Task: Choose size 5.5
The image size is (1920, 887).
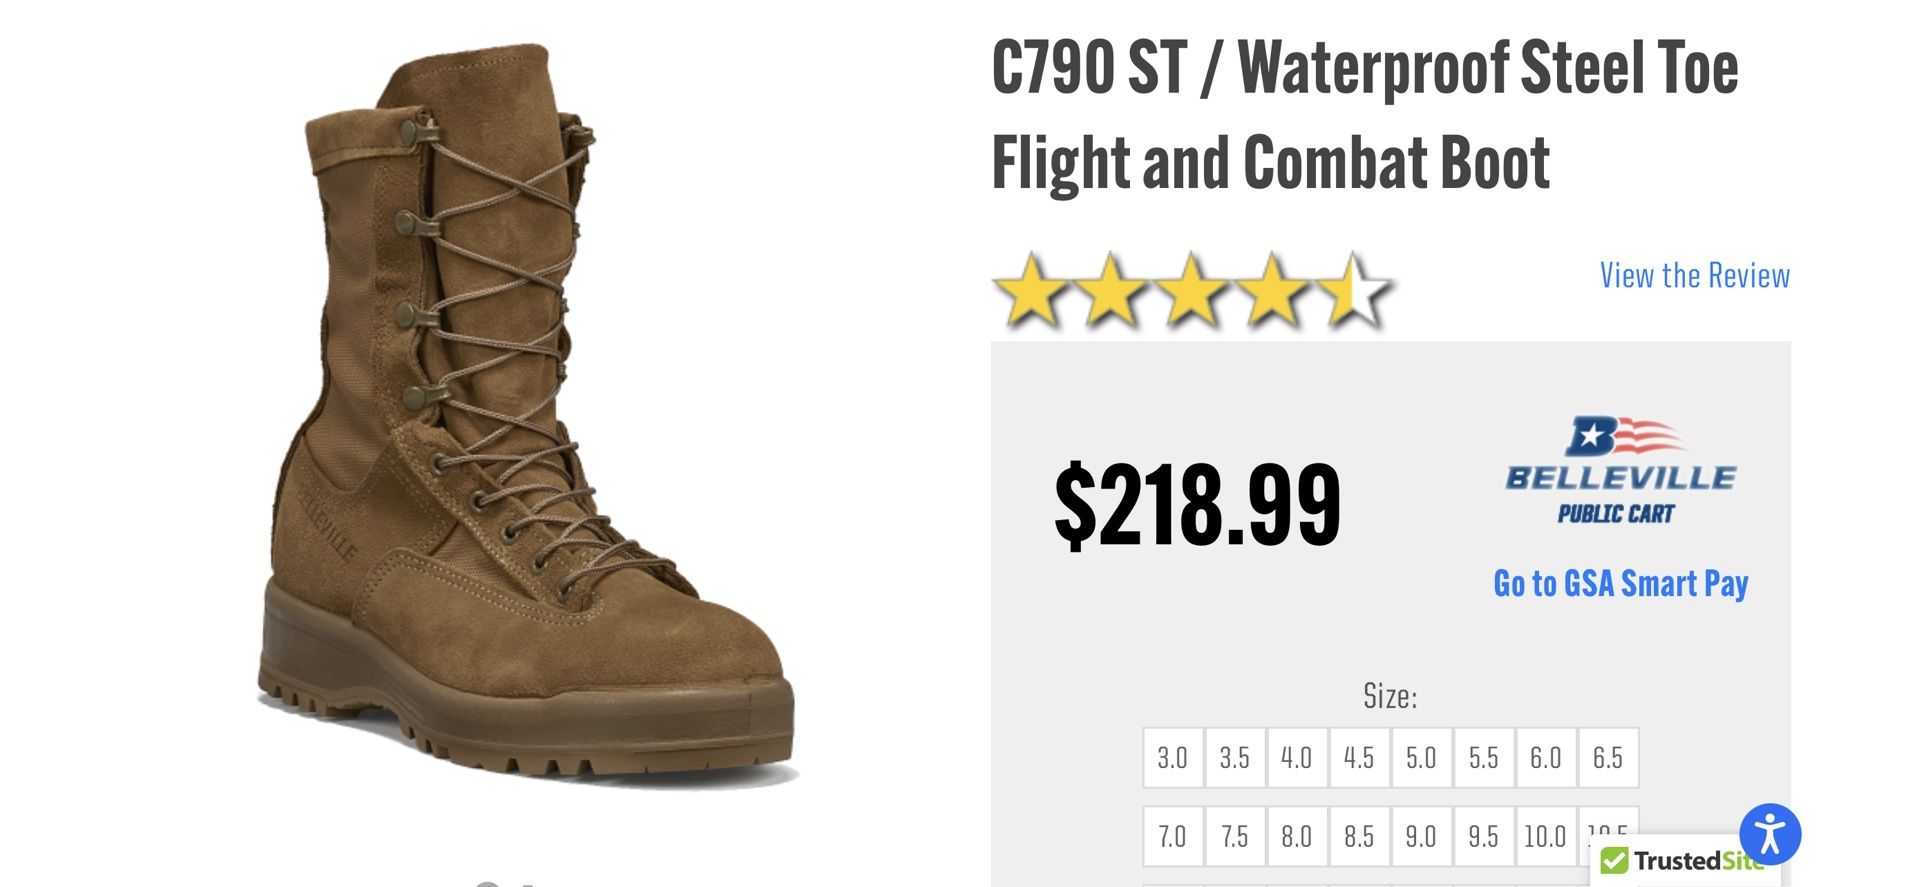Action: (1484, 758)
